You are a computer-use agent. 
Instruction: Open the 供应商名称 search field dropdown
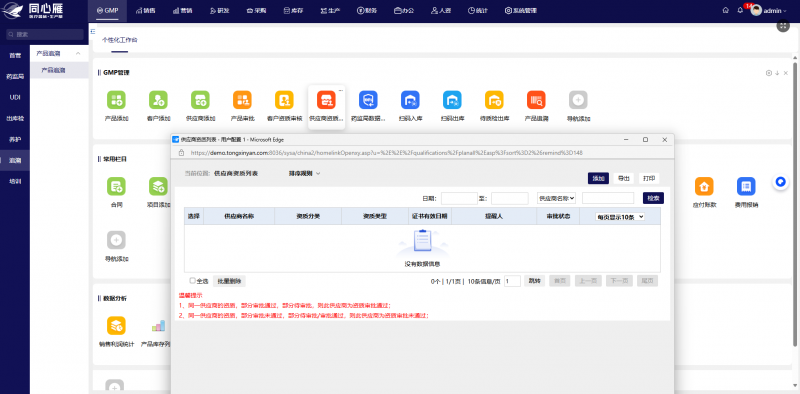point(556,198)
